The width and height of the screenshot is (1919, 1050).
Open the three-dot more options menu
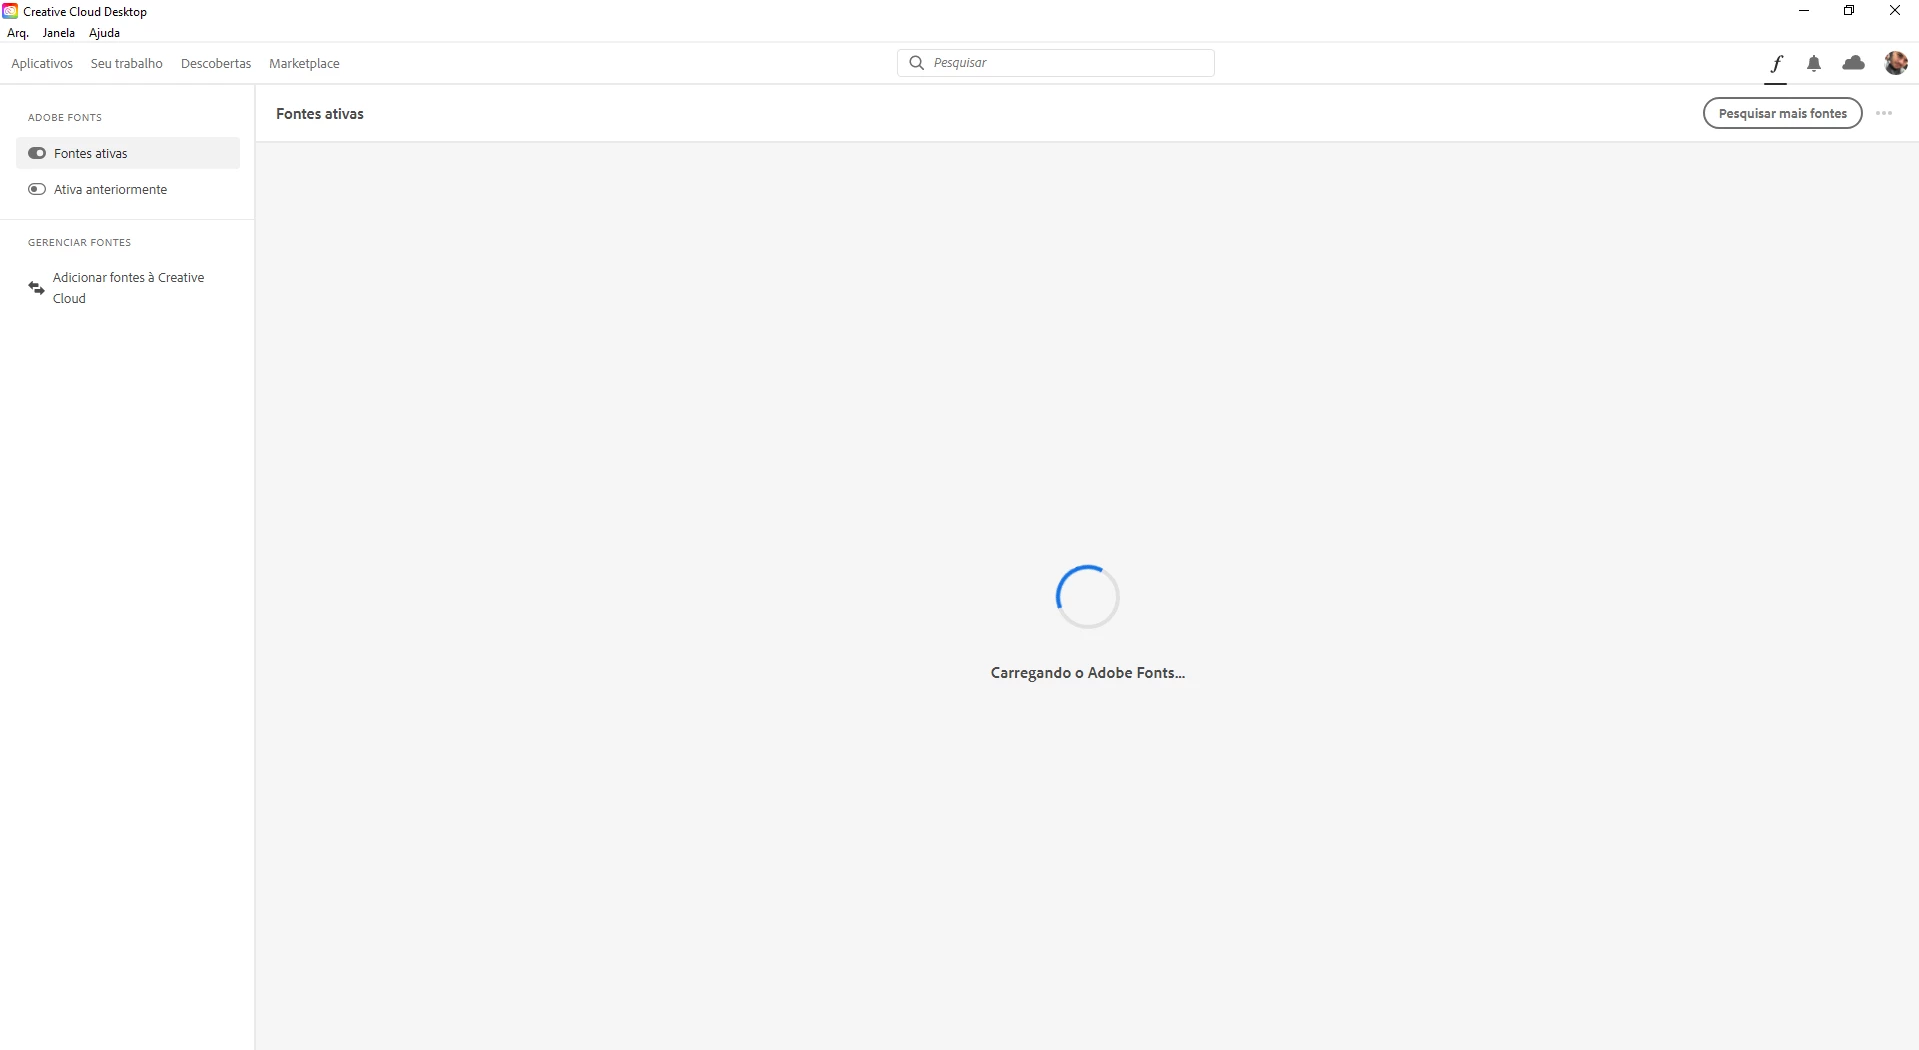coord(1884,113)
